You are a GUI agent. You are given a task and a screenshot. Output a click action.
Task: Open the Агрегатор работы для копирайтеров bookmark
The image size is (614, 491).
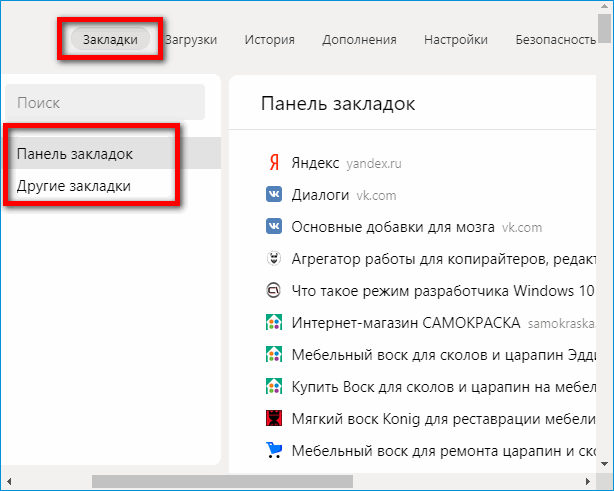444,259
